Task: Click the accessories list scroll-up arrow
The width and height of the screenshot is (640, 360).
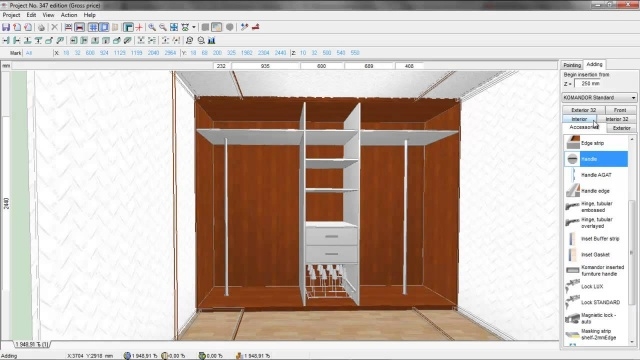Action: click(x=632, y=140)
